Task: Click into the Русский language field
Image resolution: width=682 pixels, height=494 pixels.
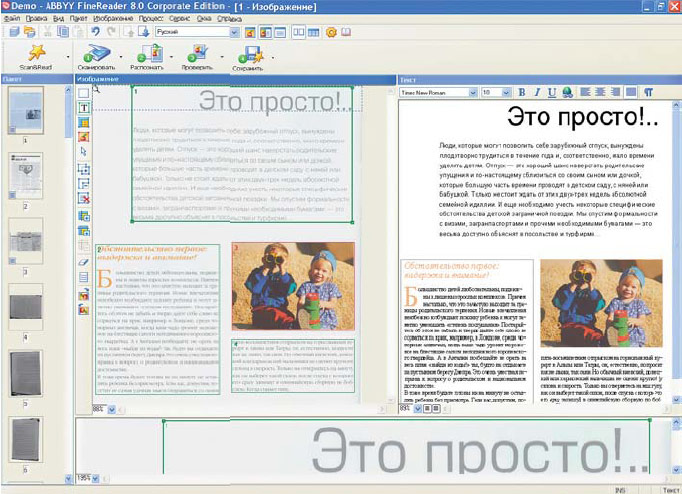Action: [192, 32]
